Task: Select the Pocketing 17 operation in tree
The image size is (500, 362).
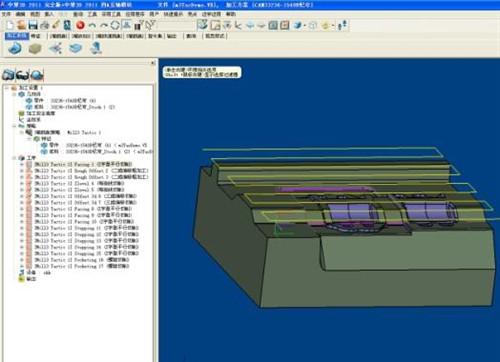Action: pyautogui.click(x=81, y=266)
